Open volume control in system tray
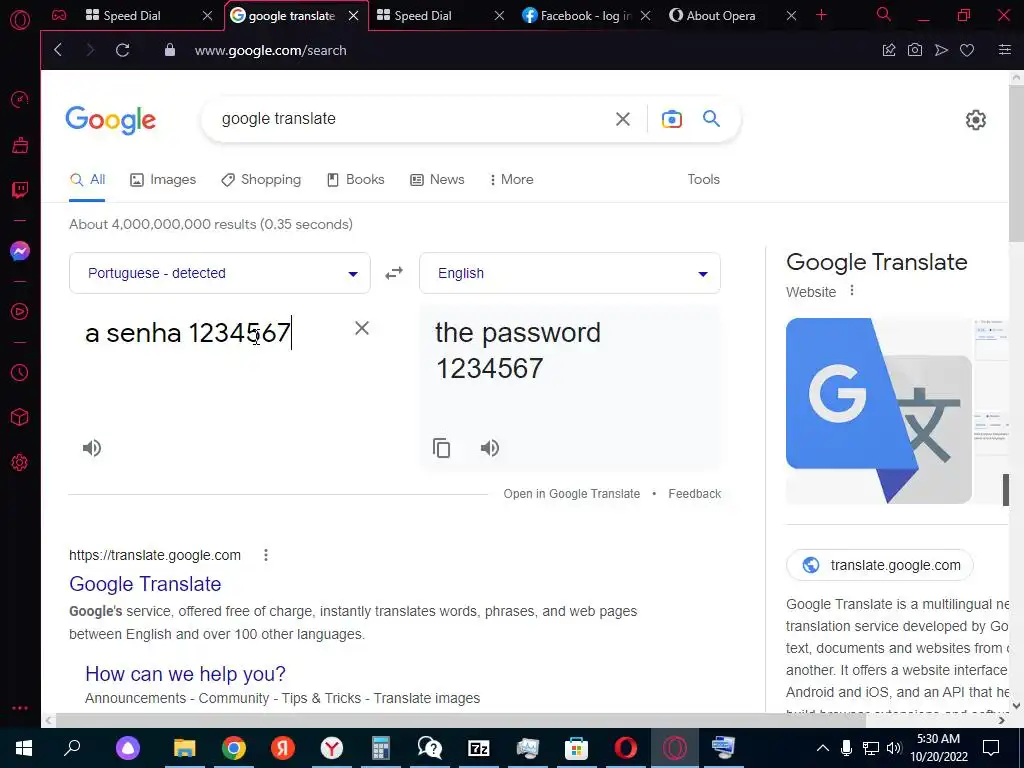 pyautogui.click(x=894, y=748)
